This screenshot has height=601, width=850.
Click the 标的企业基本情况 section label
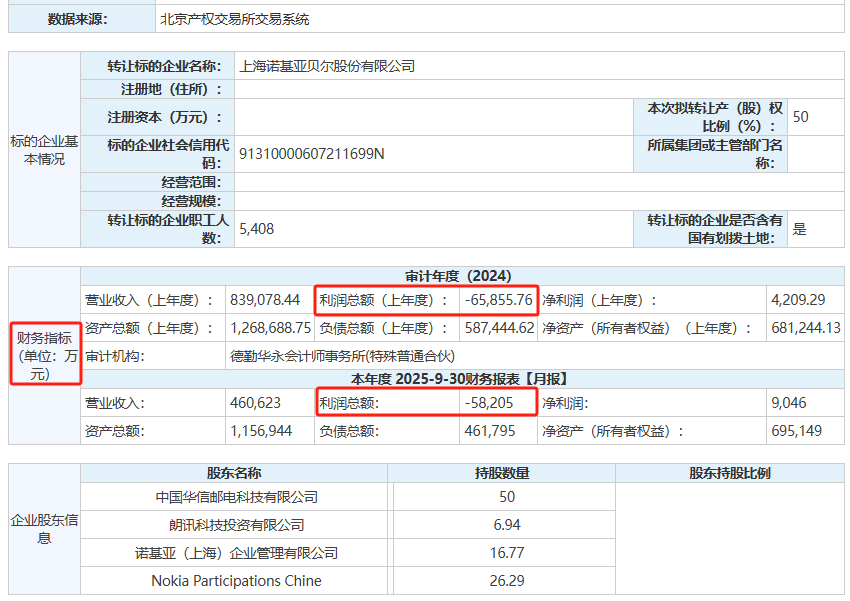click(x=44, y=150)
